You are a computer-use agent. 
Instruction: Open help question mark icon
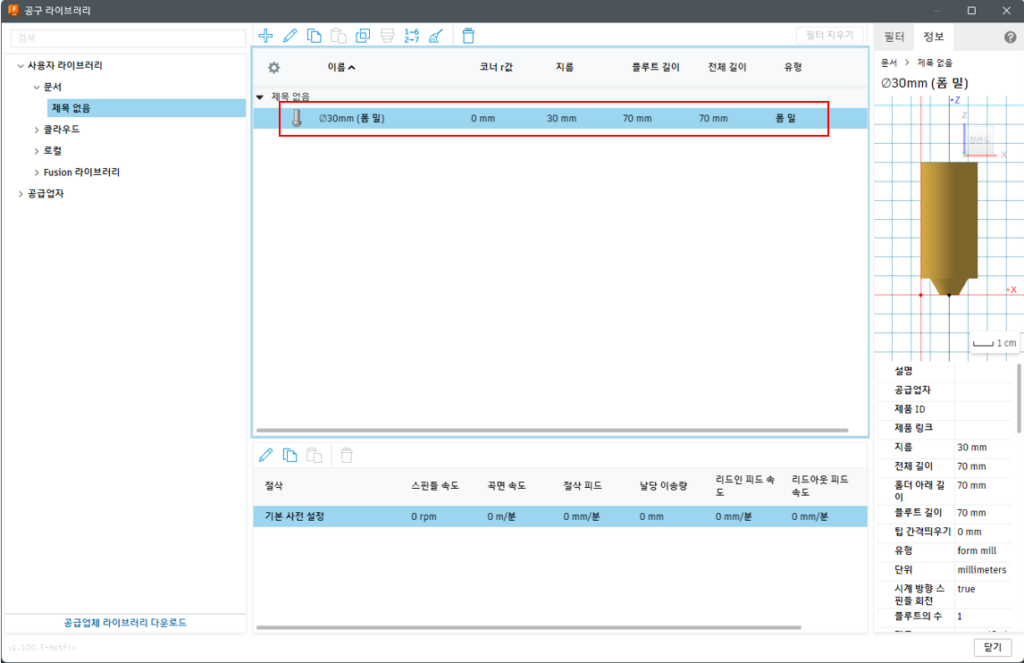(1010, 37)
